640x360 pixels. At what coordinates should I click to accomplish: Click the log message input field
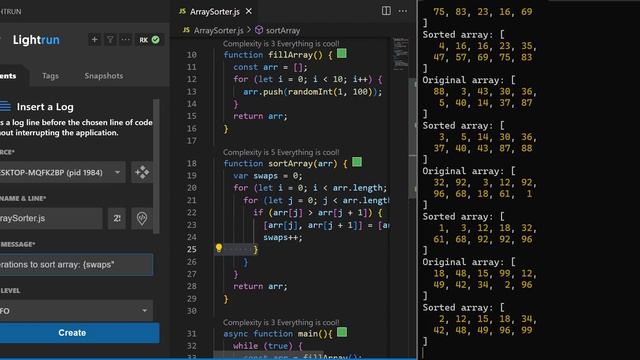[76, 264]
